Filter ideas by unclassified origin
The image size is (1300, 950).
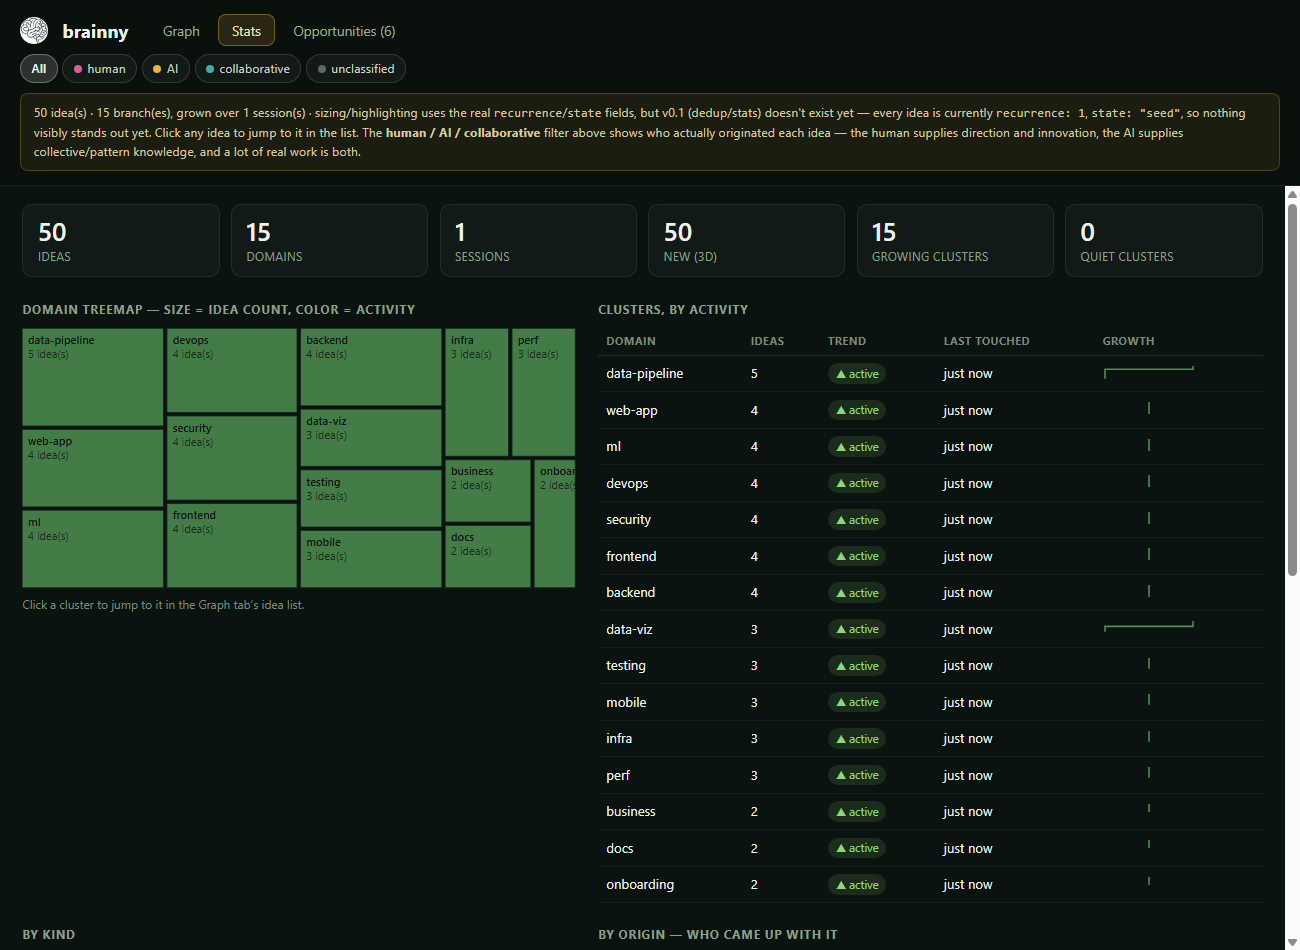pyautogui.click(x=356, y=69)
